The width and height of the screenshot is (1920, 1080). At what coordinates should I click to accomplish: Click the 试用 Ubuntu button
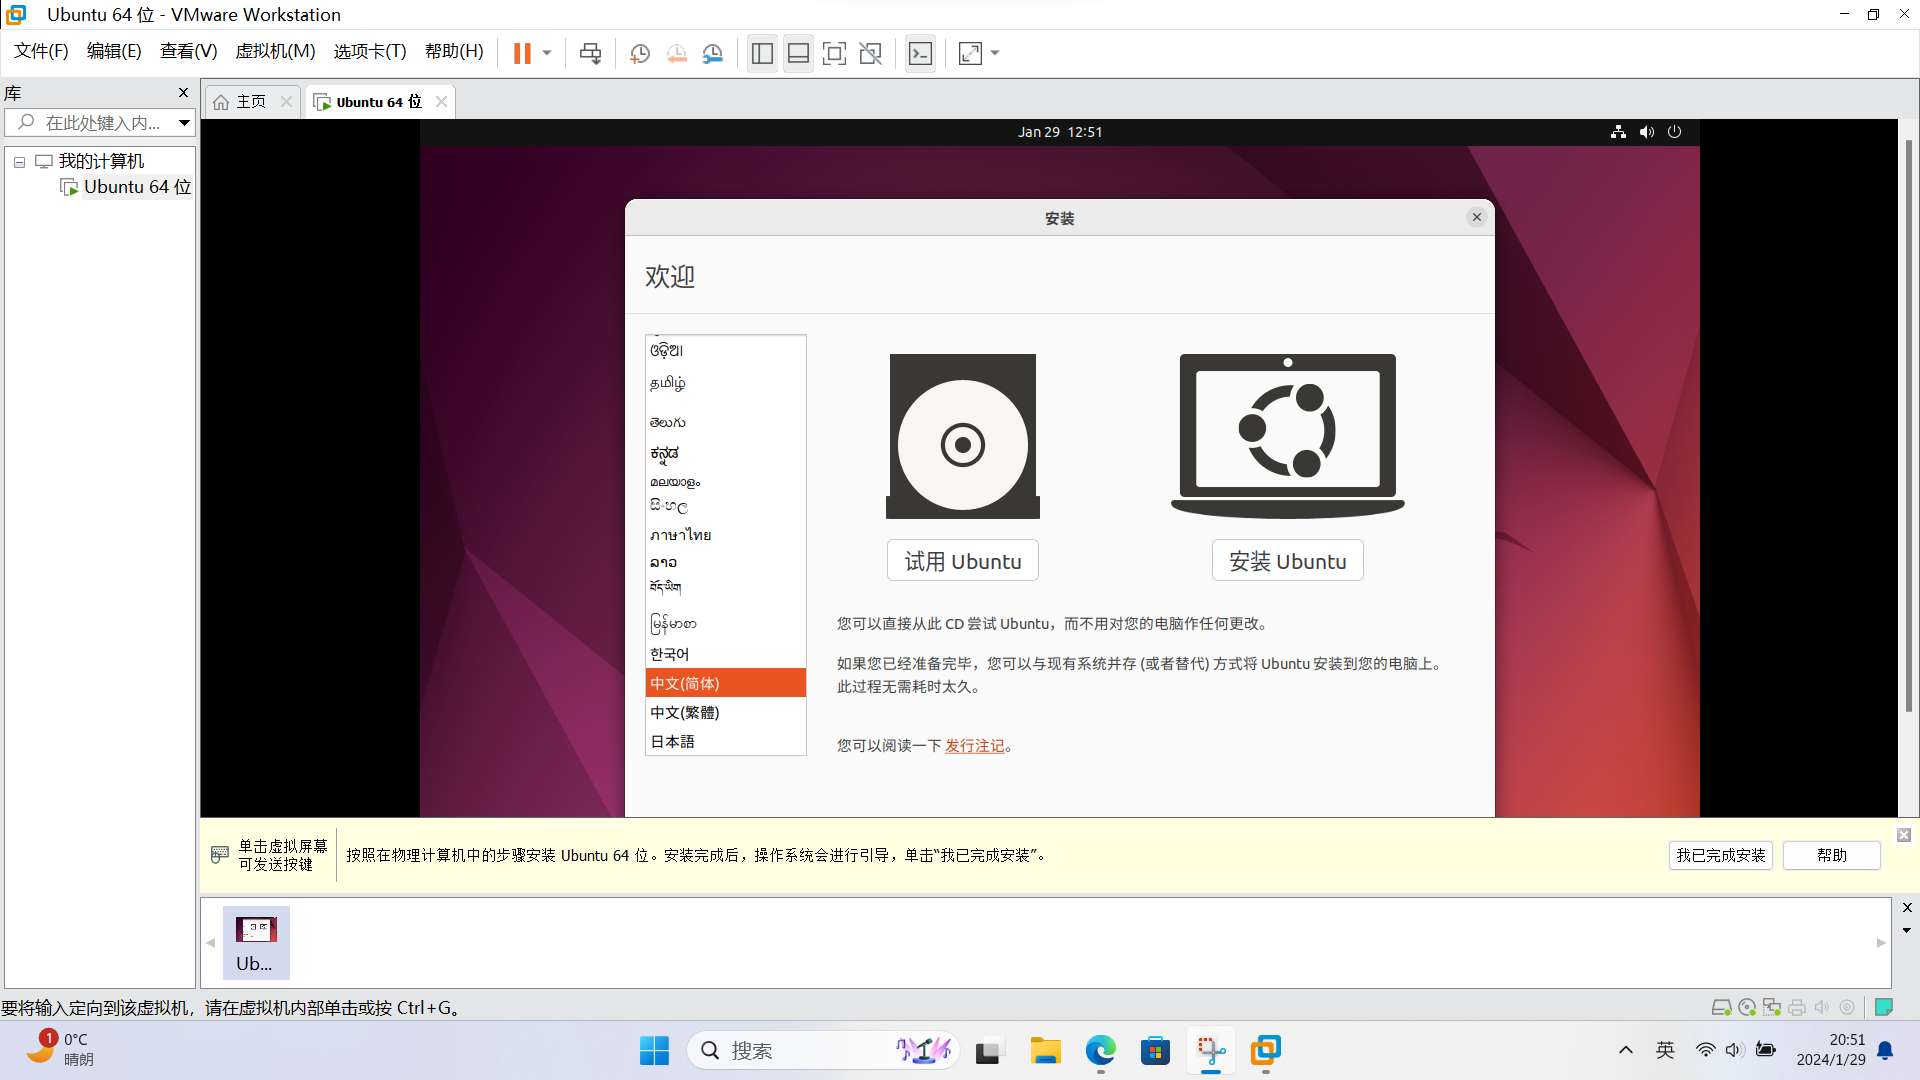[x=963, y=561]
